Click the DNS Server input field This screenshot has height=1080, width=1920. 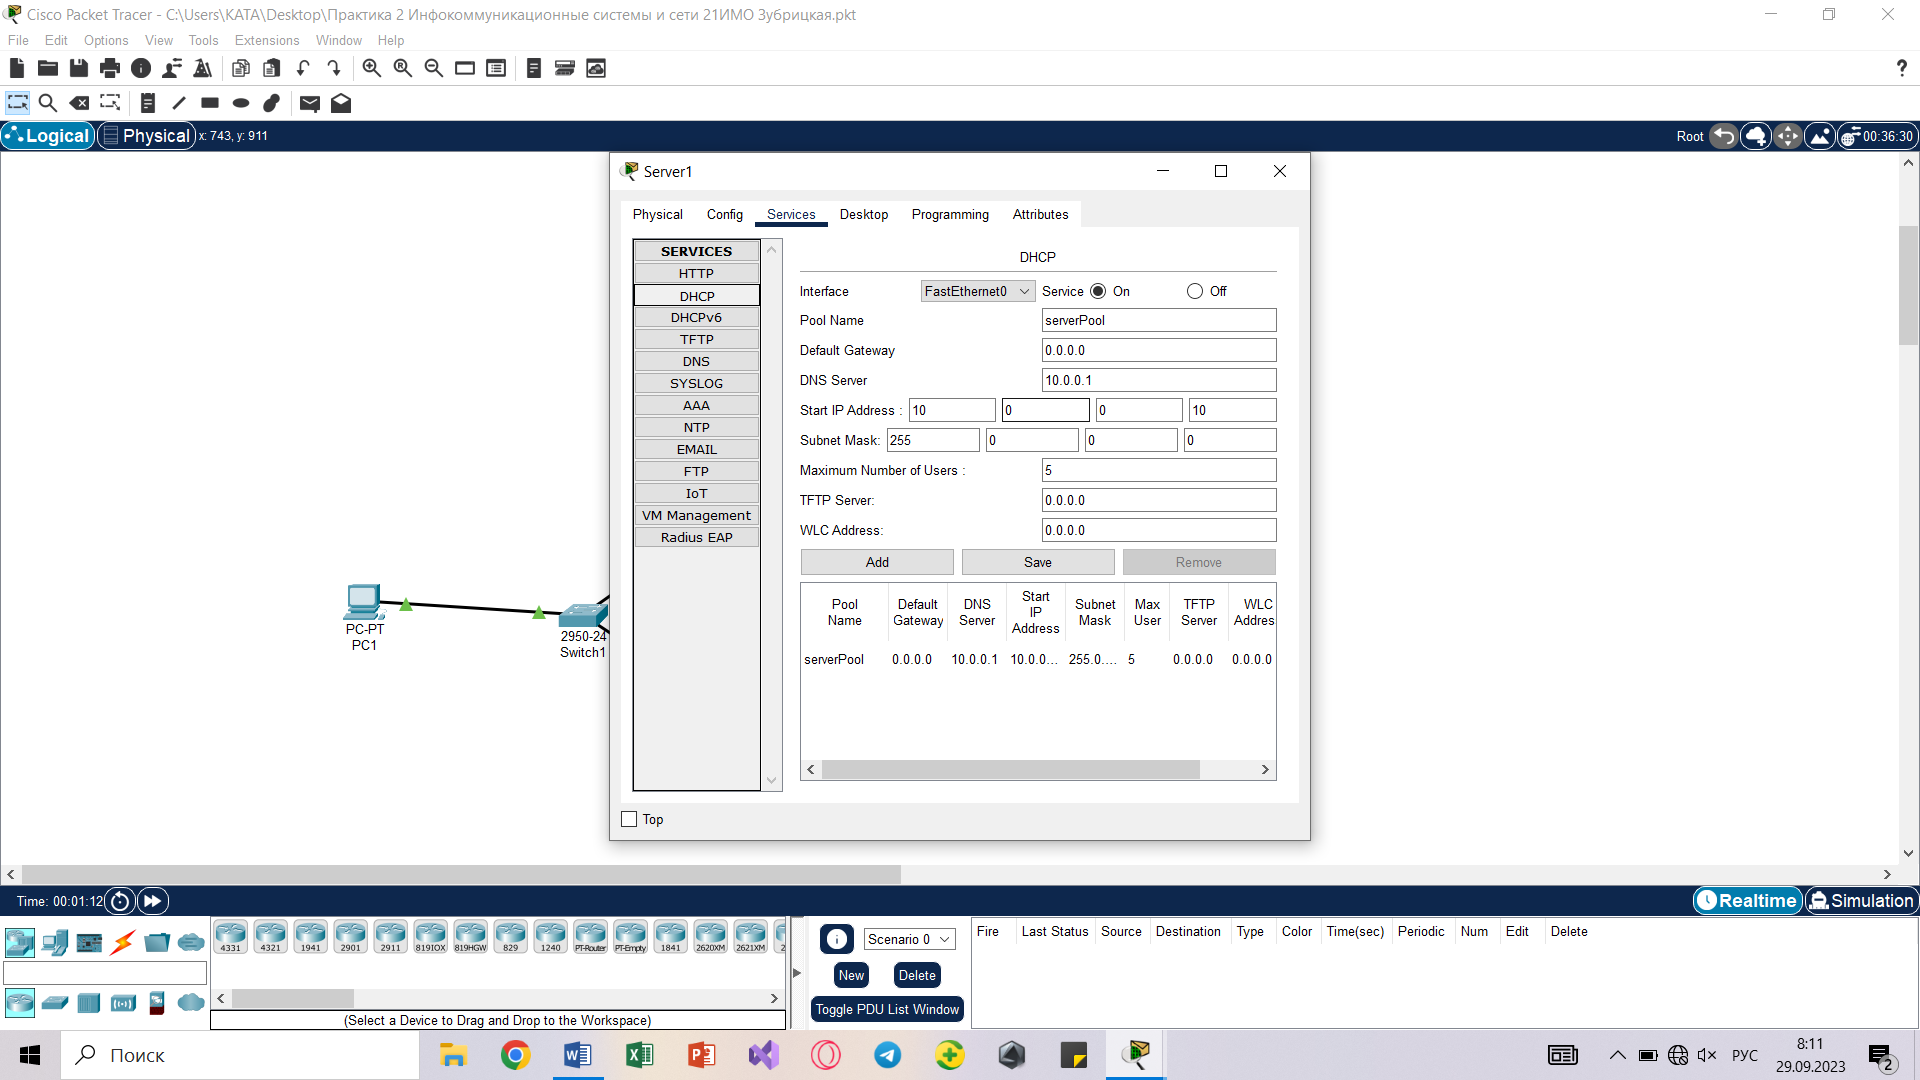pos(1159,380)
